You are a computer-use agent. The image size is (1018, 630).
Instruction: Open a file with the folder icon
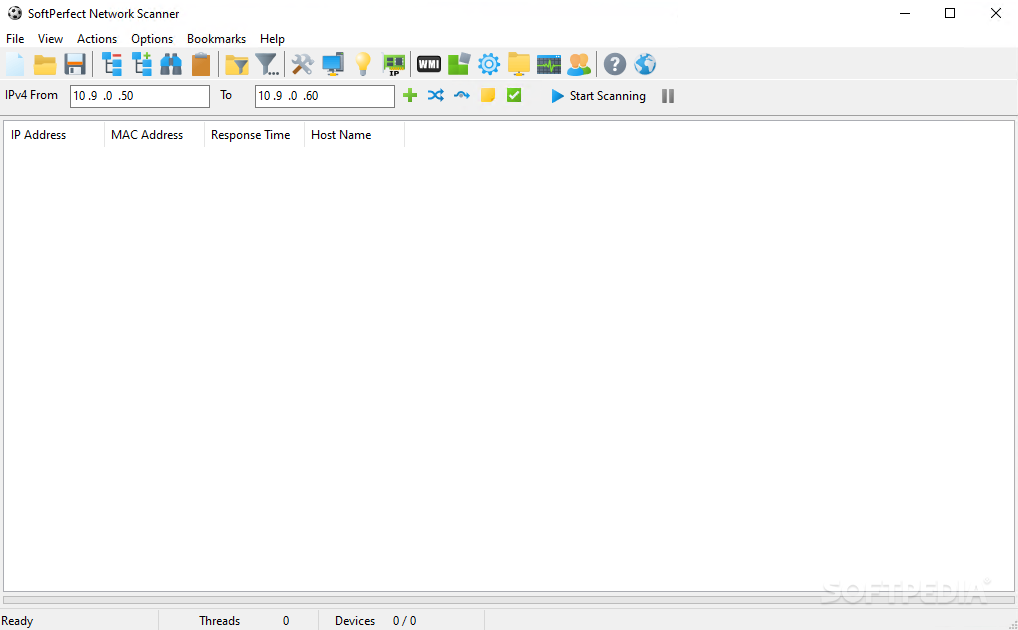[45, 64]
